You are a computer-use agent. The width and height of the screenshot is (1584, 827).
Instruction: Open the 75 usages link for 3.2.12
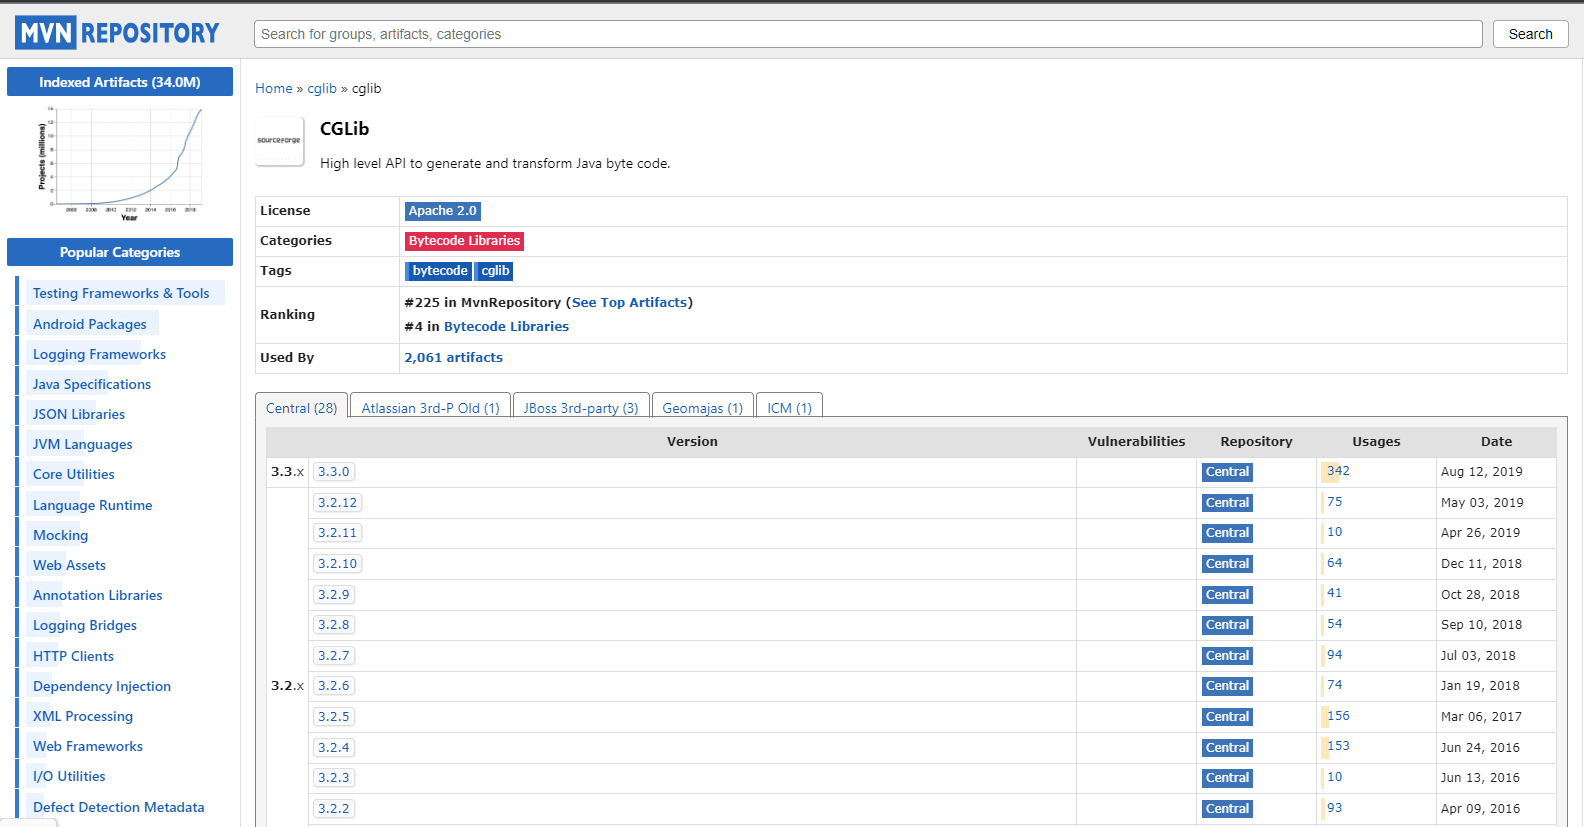point(1335,502)
